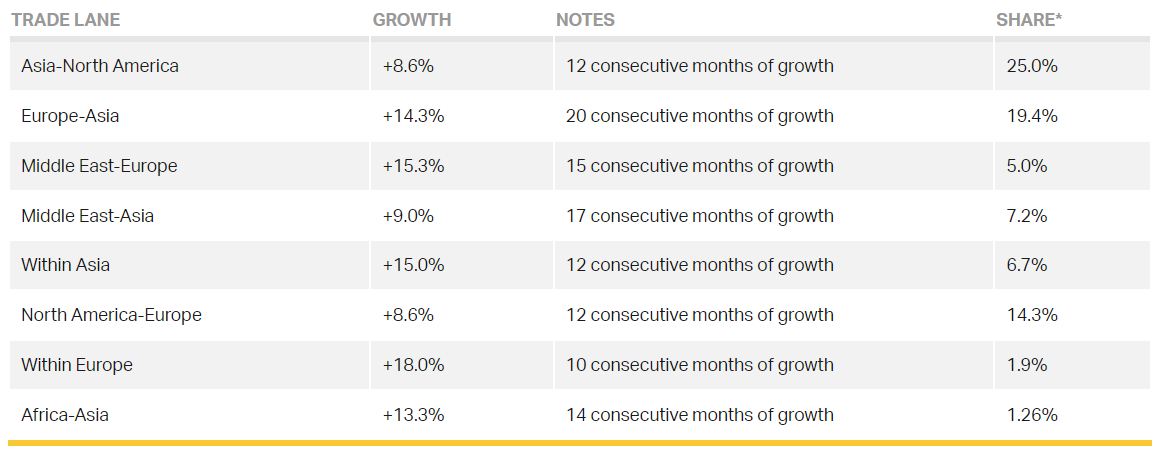The width and height of the screenshot is (1152, 454).
Task: Click the 17 consecutive months note
Action: [x=699, y=216]
